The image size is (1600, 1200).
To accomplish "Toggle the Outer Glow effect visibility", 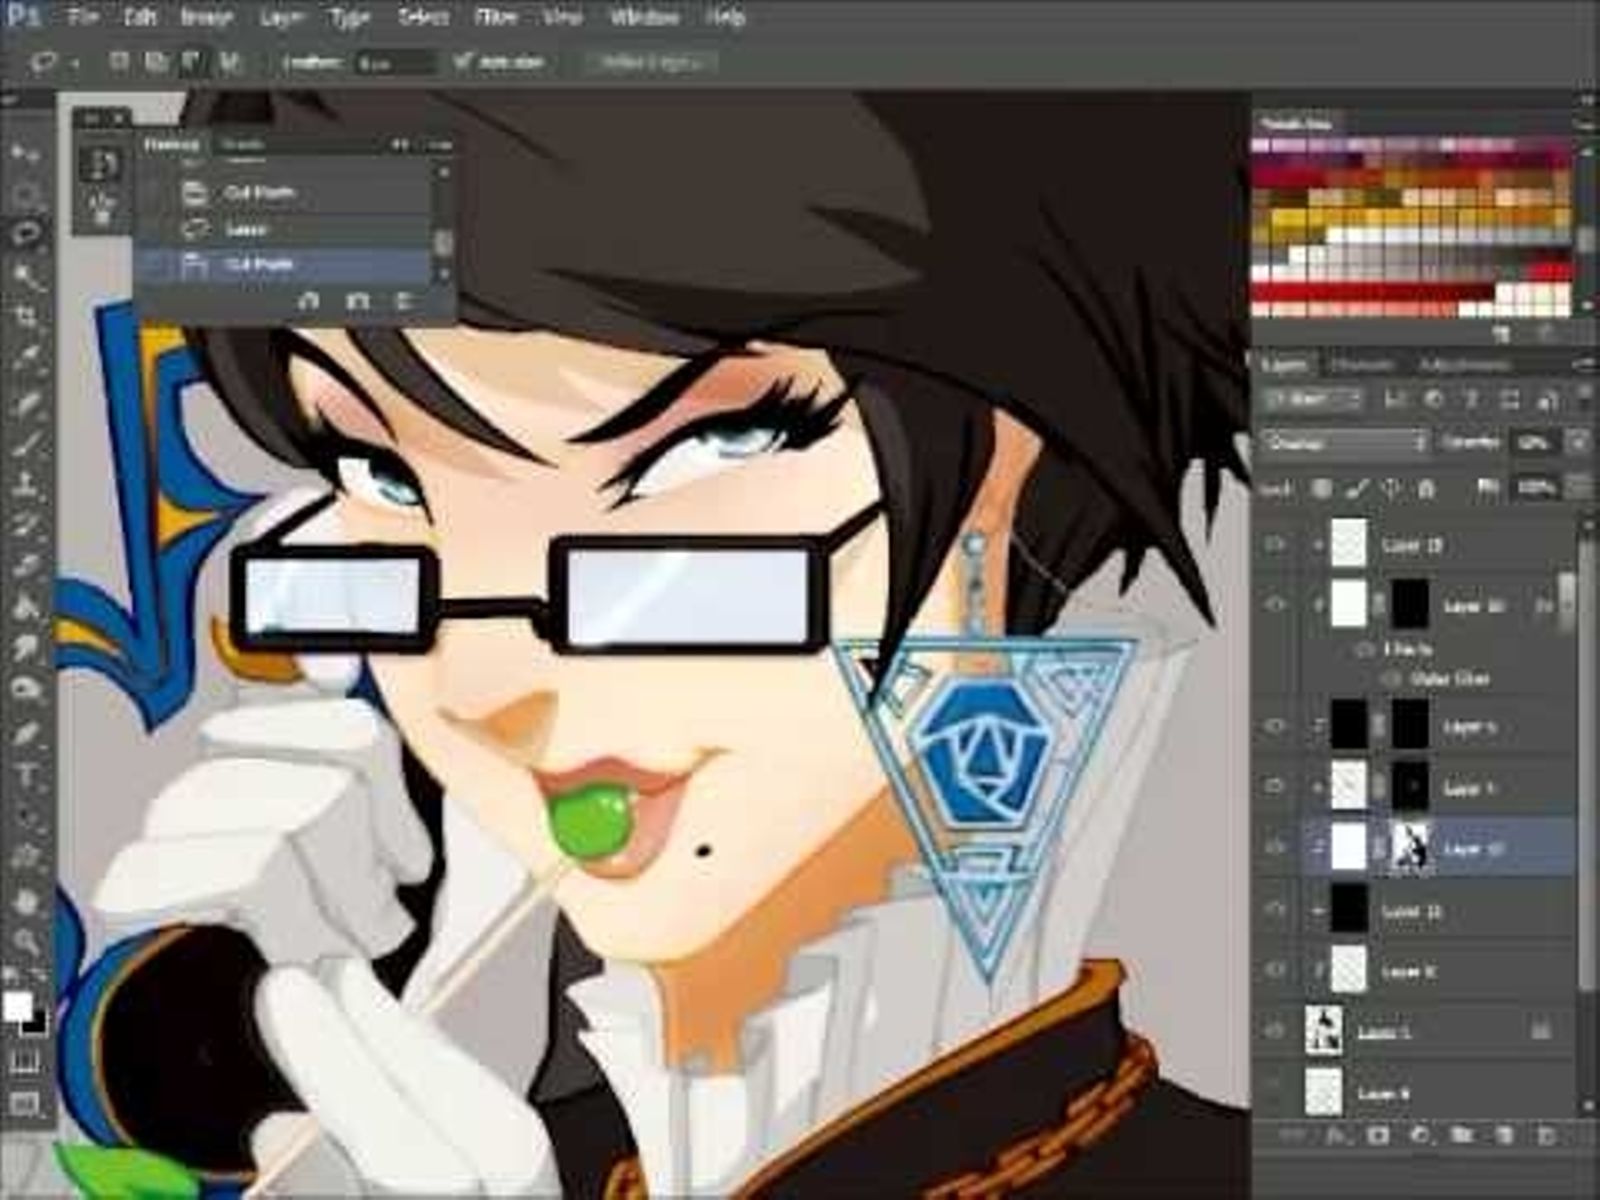I will [x=1391, y=679].
